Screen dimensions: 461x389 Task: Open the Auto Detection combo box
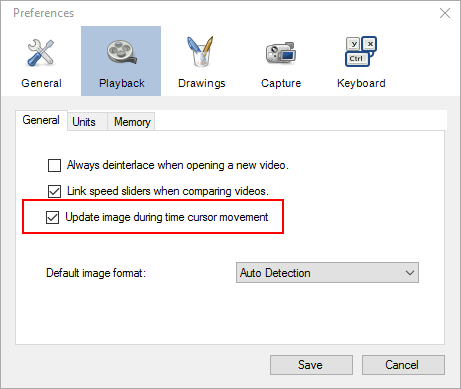[x=327, y=273]
